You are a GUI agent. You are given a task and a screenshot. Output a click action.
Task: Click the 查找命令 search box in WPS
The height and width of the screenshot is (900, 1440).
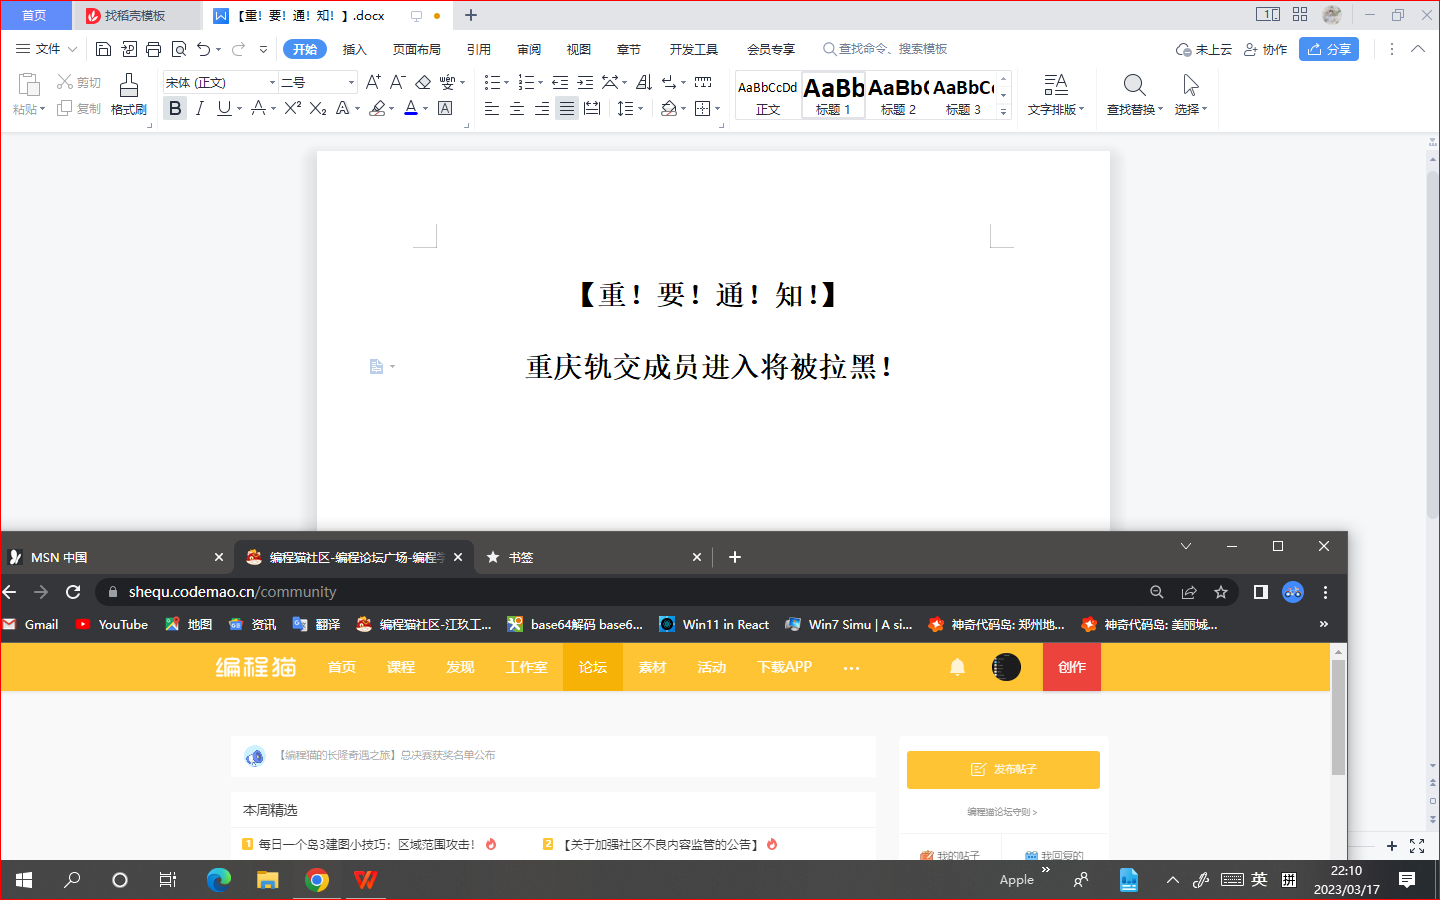tap(885, 49)
